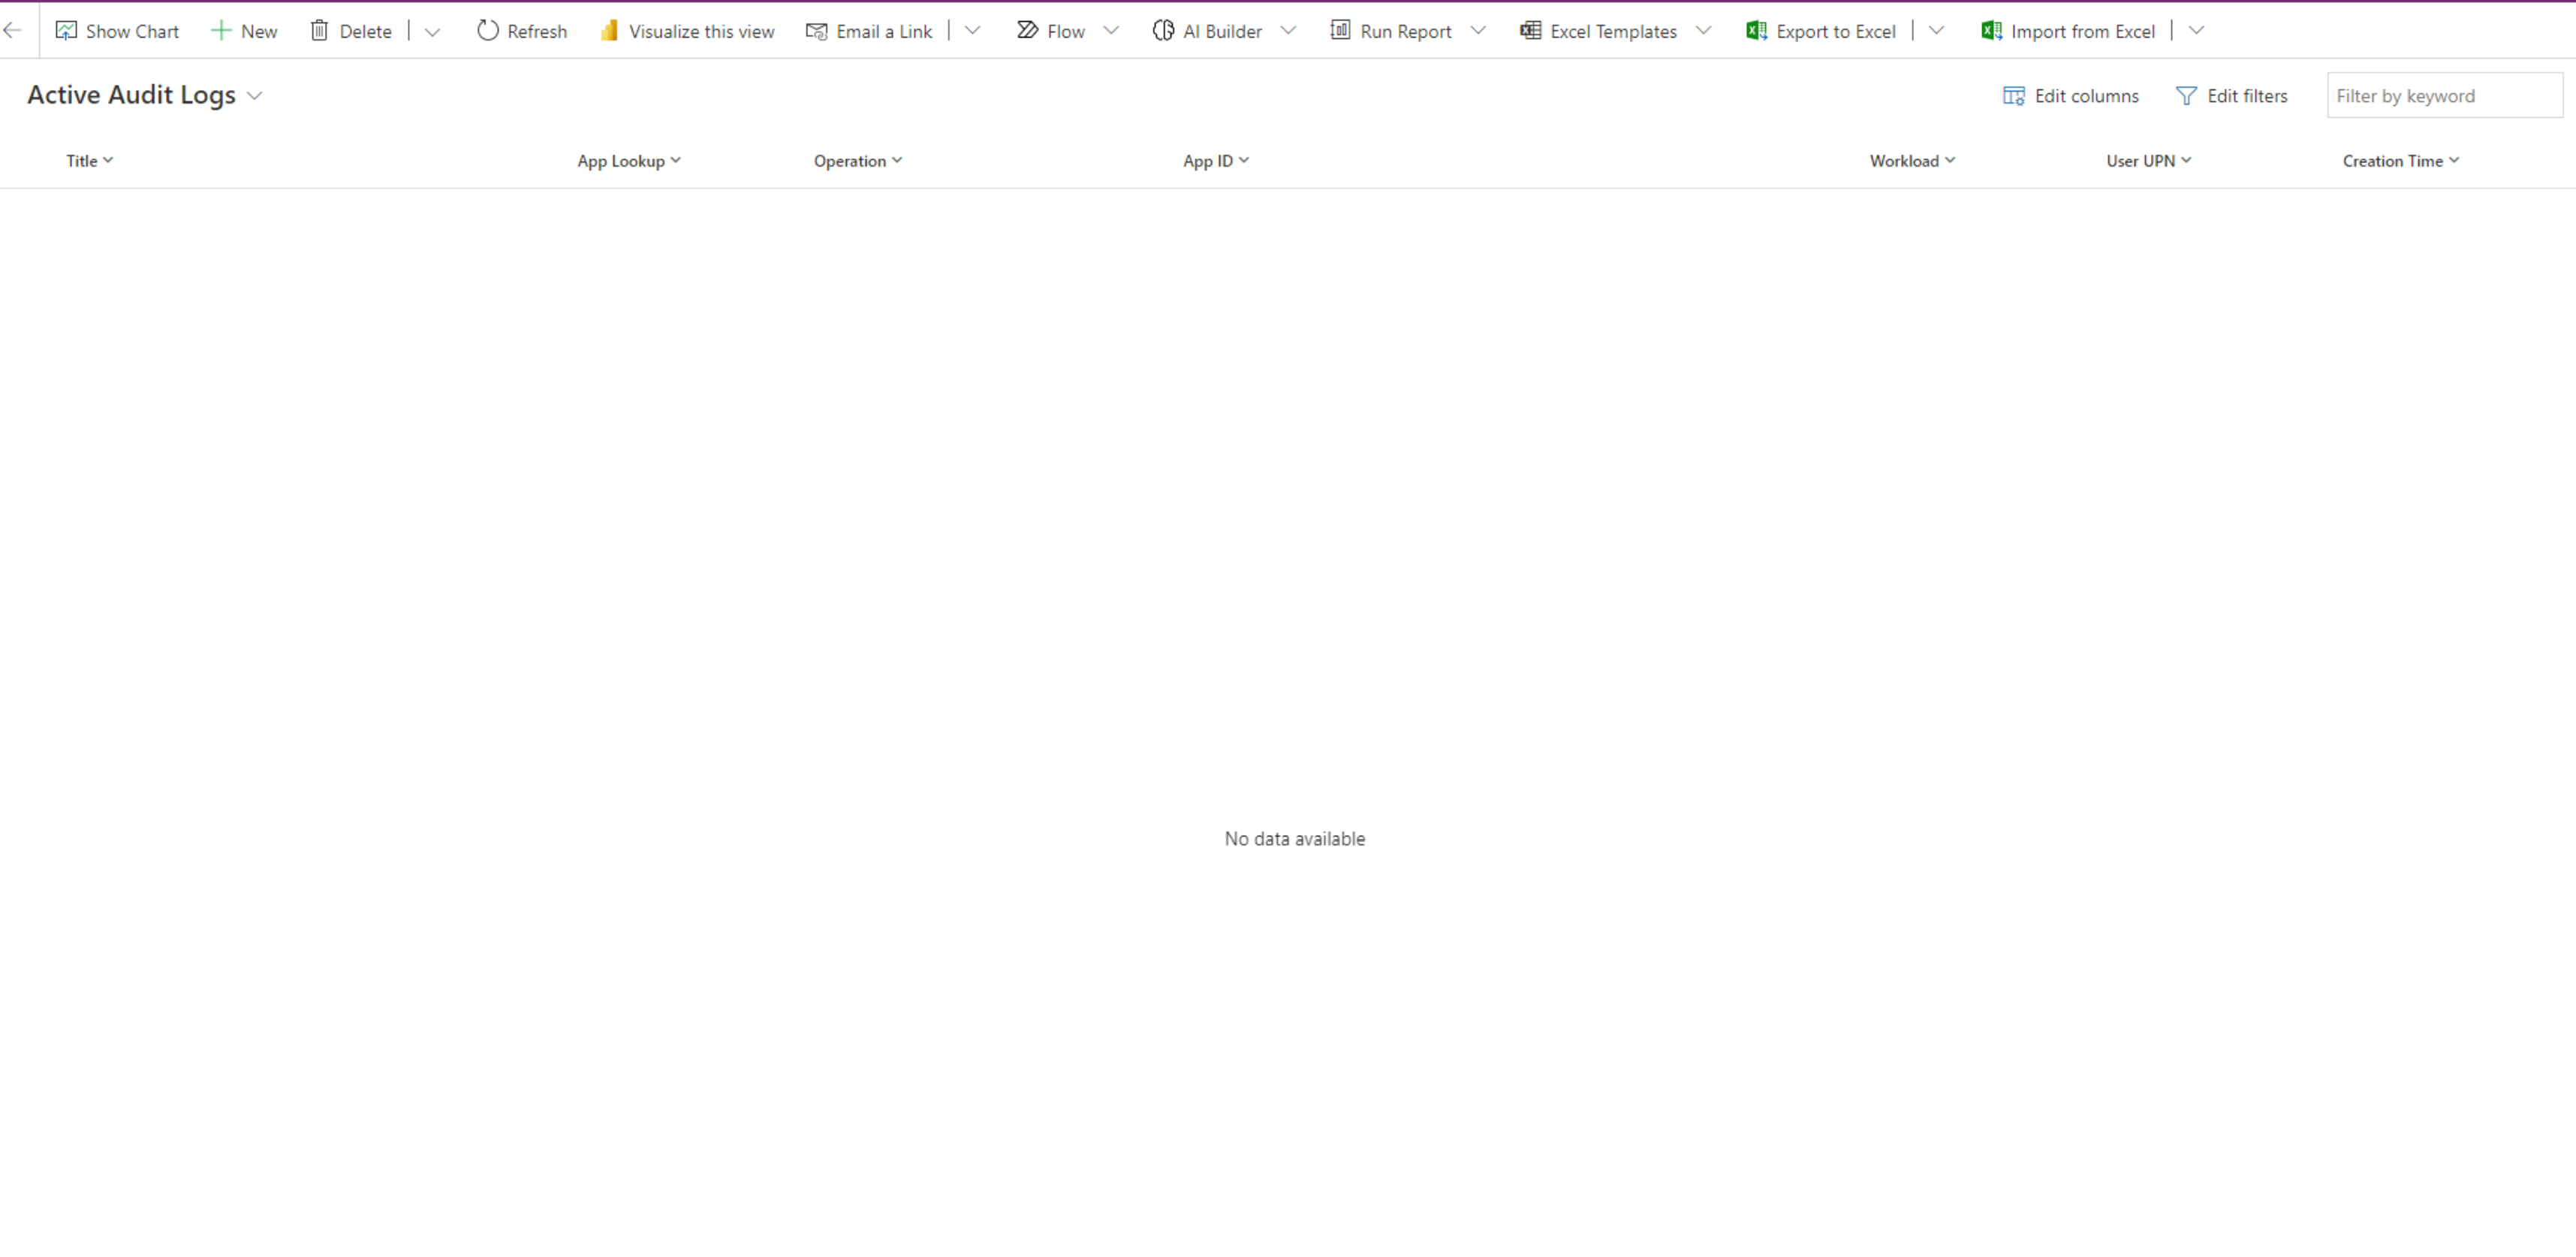Viewport: 2576px width, 1257px height.
Task: Expand the Active Audit Logs view selector
Action: 256,96
